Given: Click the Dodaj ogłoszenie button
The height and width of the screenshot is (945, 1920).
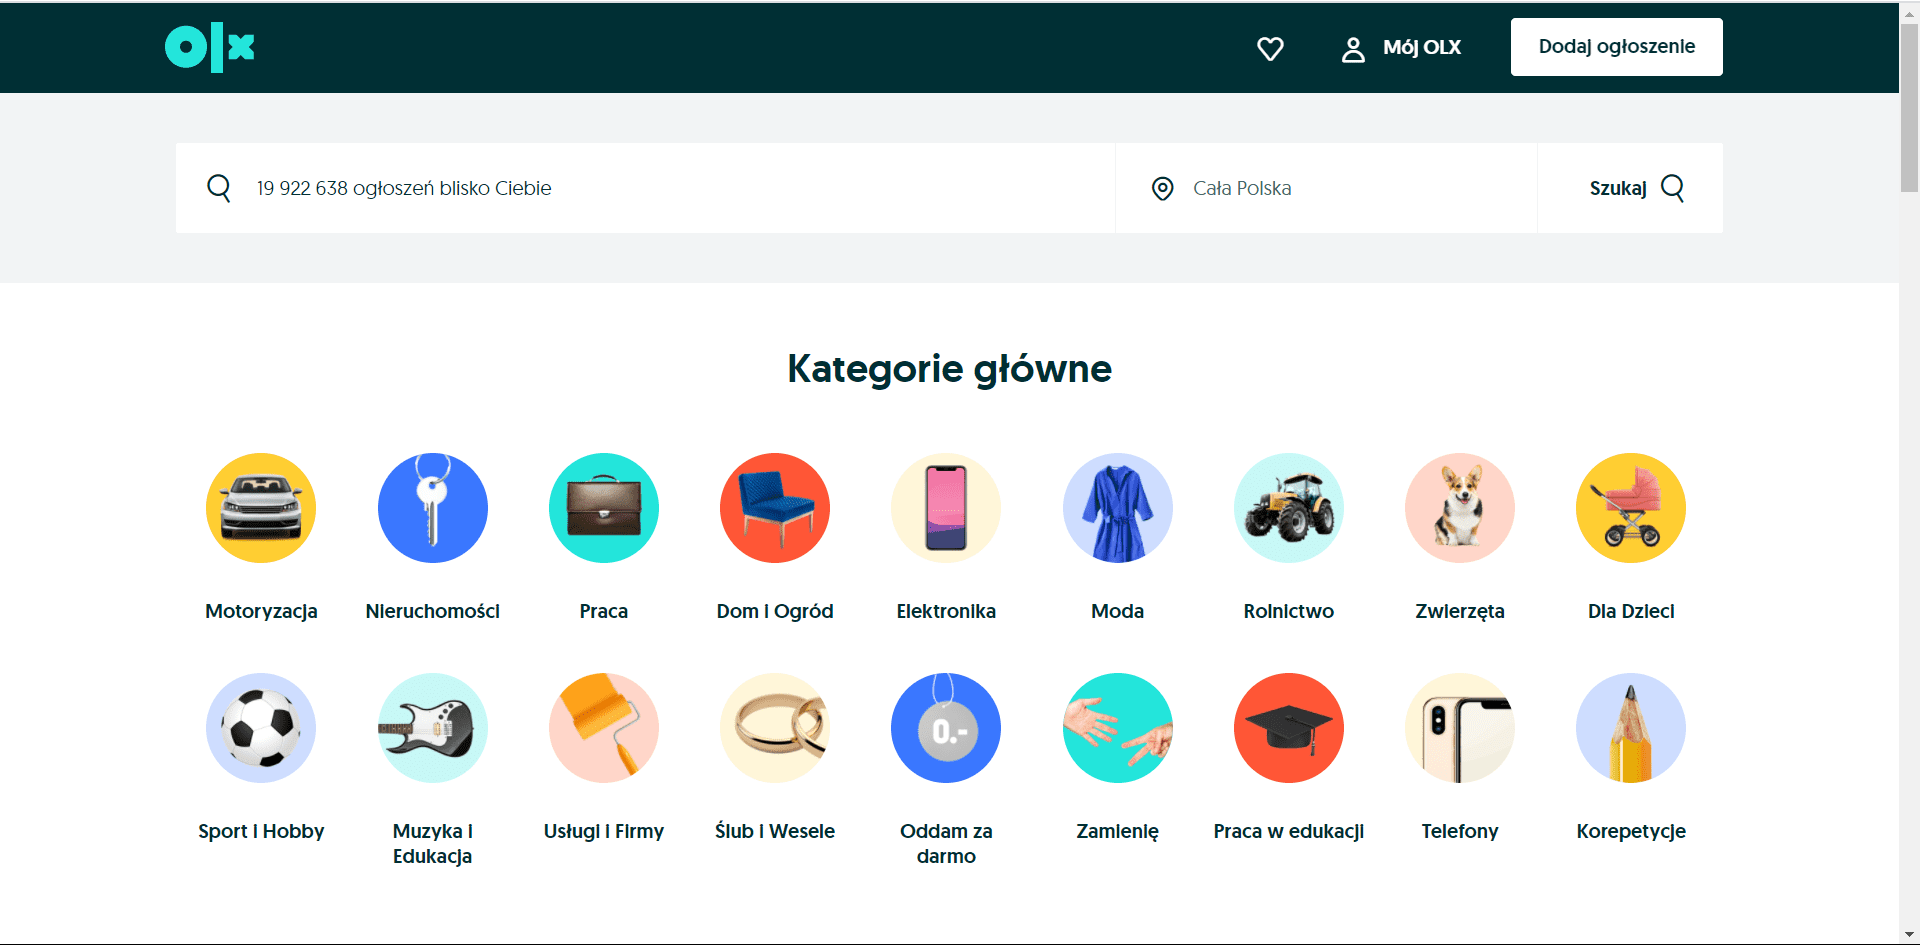Looking at the screenshot, I should click(x=1616, y=47).
